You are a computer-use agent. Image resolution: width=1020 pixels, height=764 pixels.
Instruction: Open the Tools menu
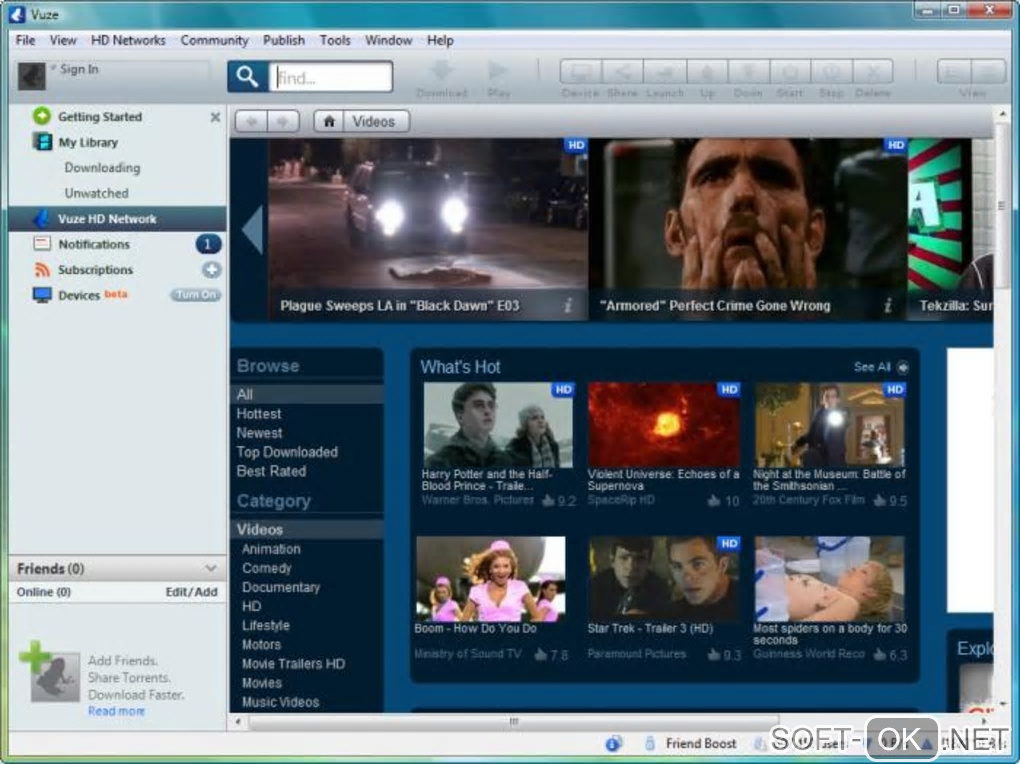coord(335,40)
